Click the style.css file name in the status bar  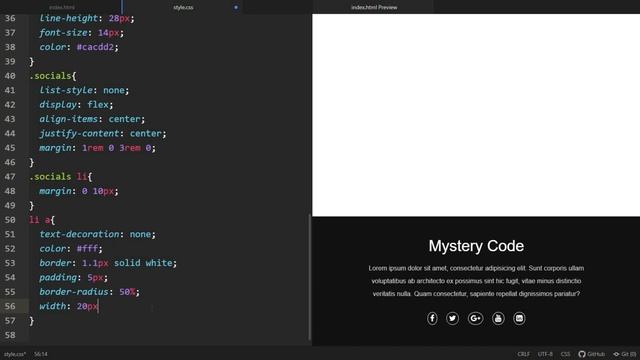pos(15,354)
